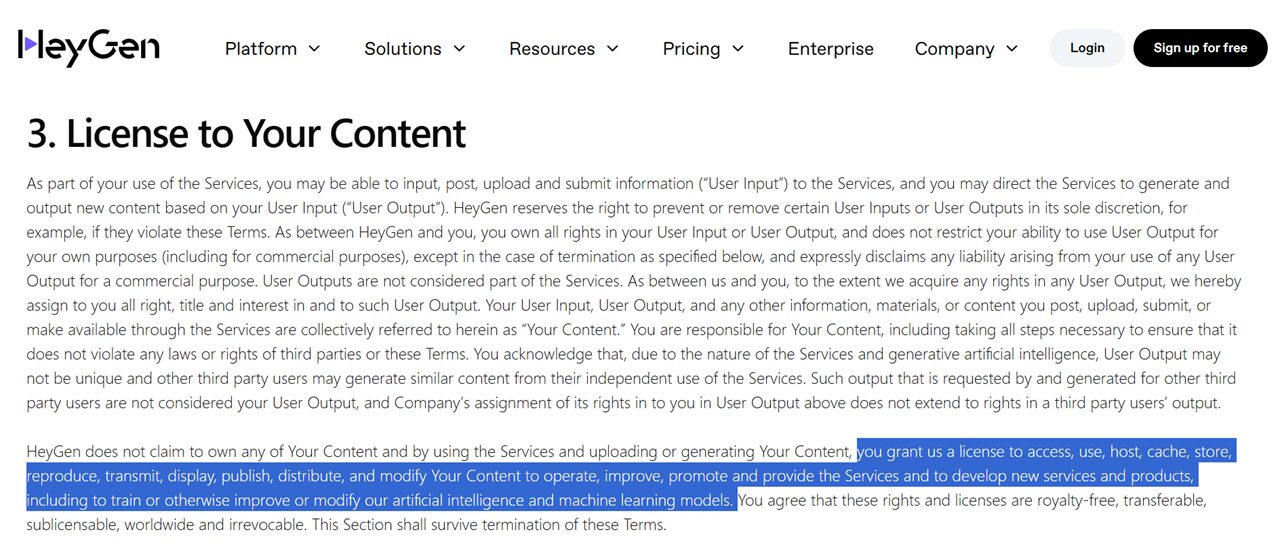The width and height of the screenshot is (1280, 549).
Task: Click the purple play triangle in HeyGen logo
Action: (x=32, y=43)
